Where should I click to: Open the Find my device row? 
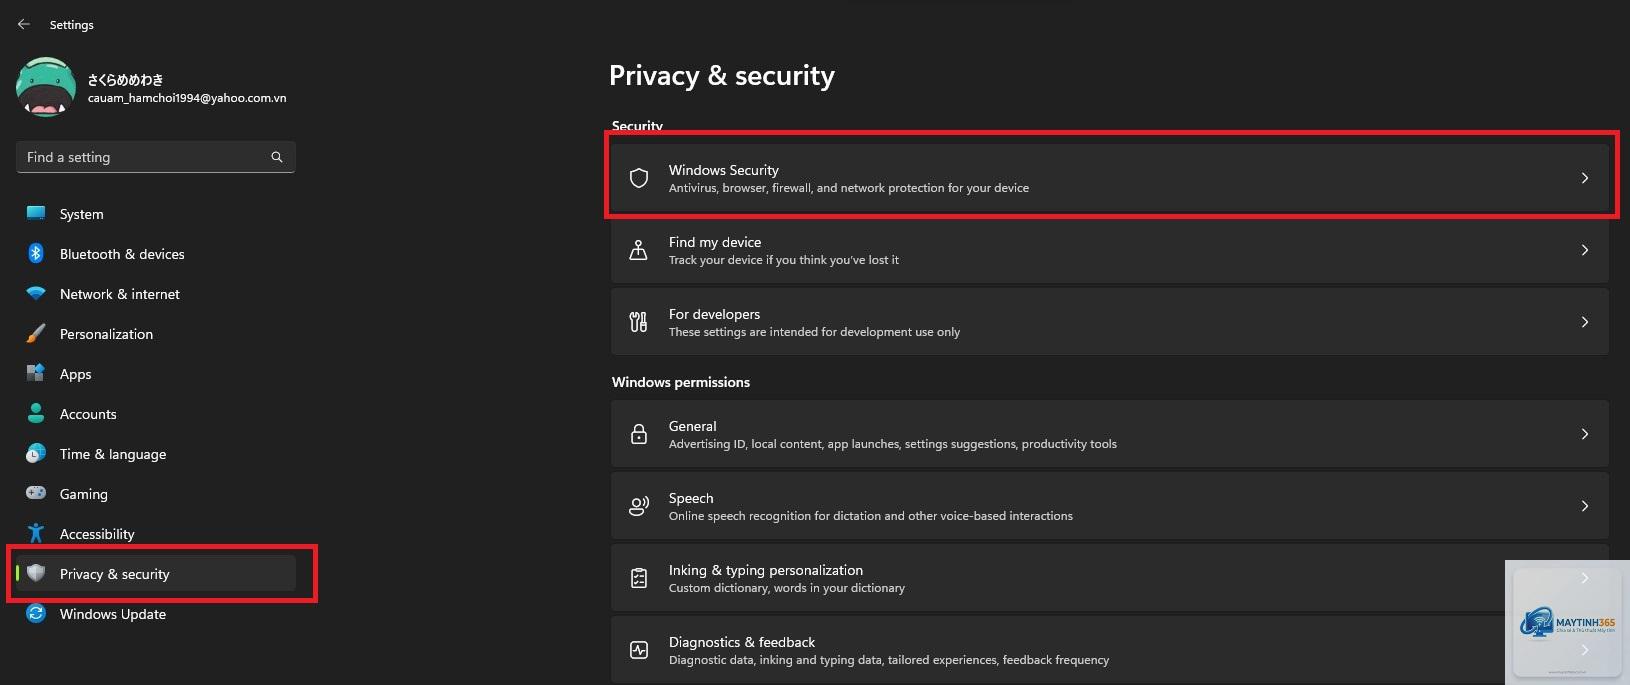click(x=1110, y=250)
